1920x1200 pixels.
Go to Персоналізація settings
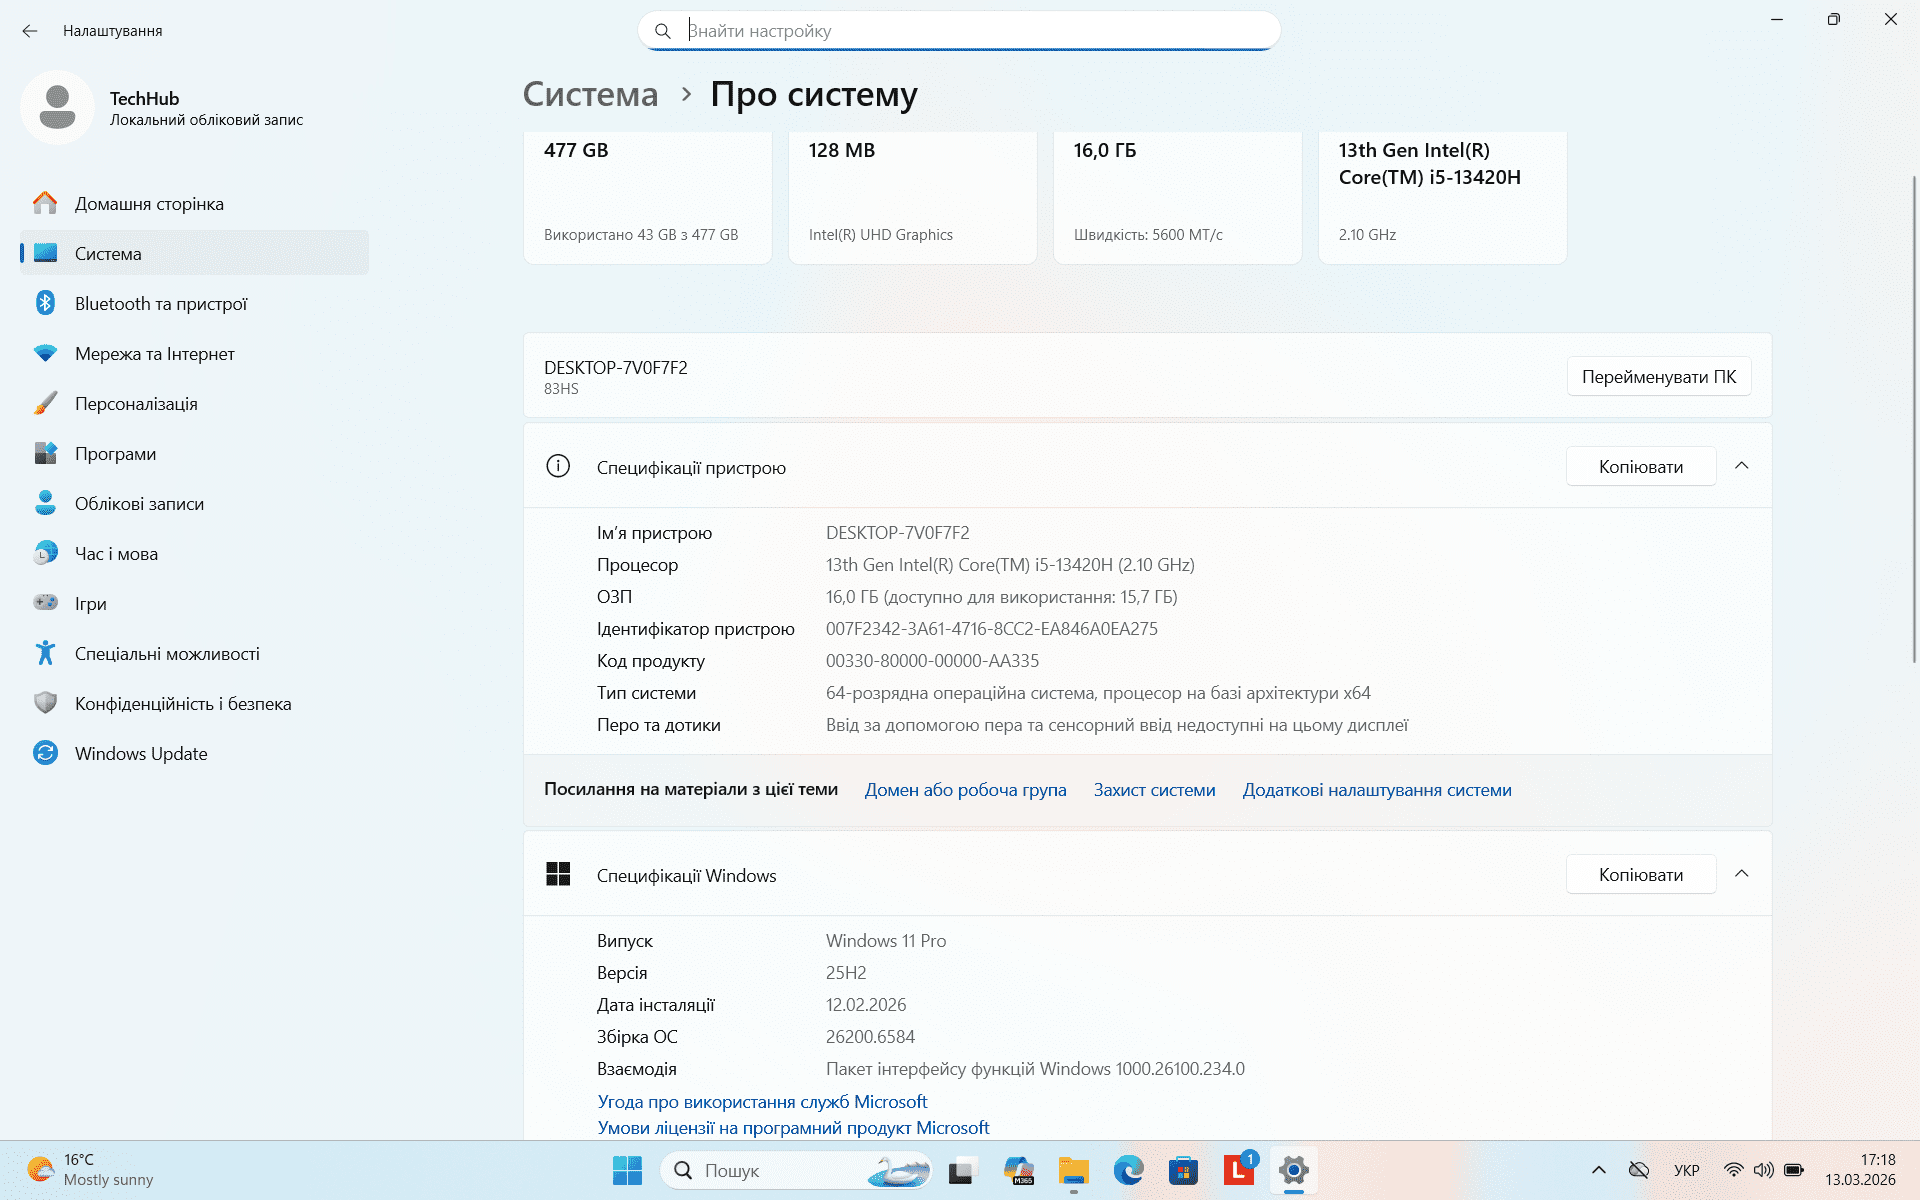coord(195,403)
